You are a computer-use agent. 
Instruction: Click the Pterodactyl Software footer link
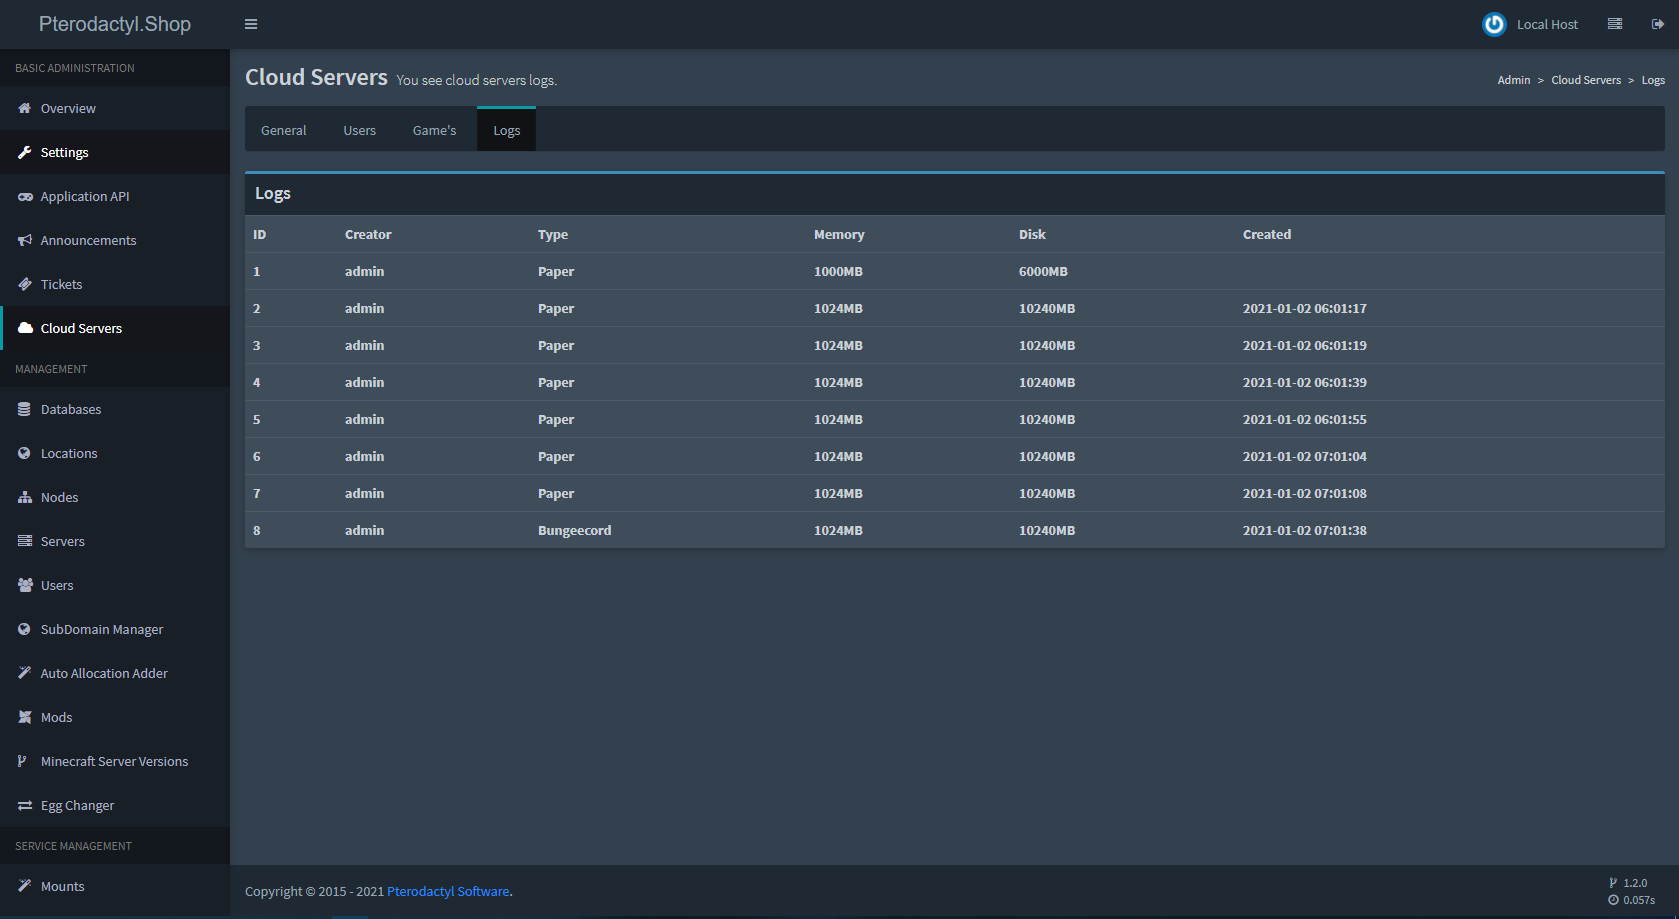(448, 892)
